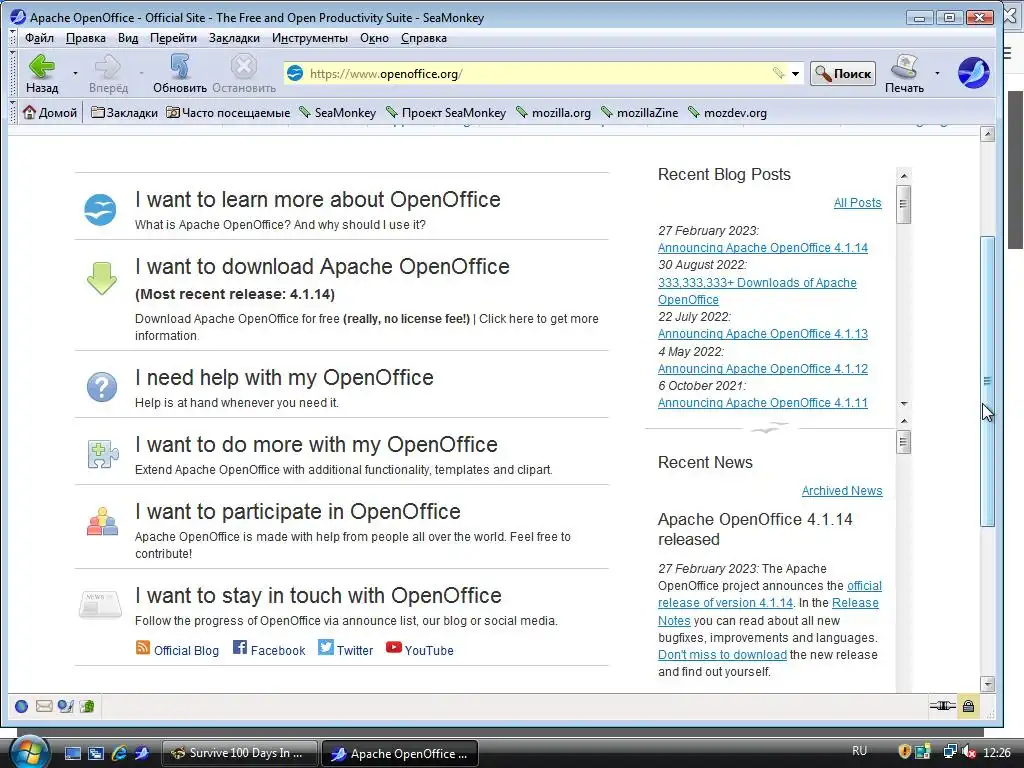Image resolution: width=1024 pixels, height=768 pixels.
Task: Click the main page scrollbar down arrow
Action: pos(987,684)
